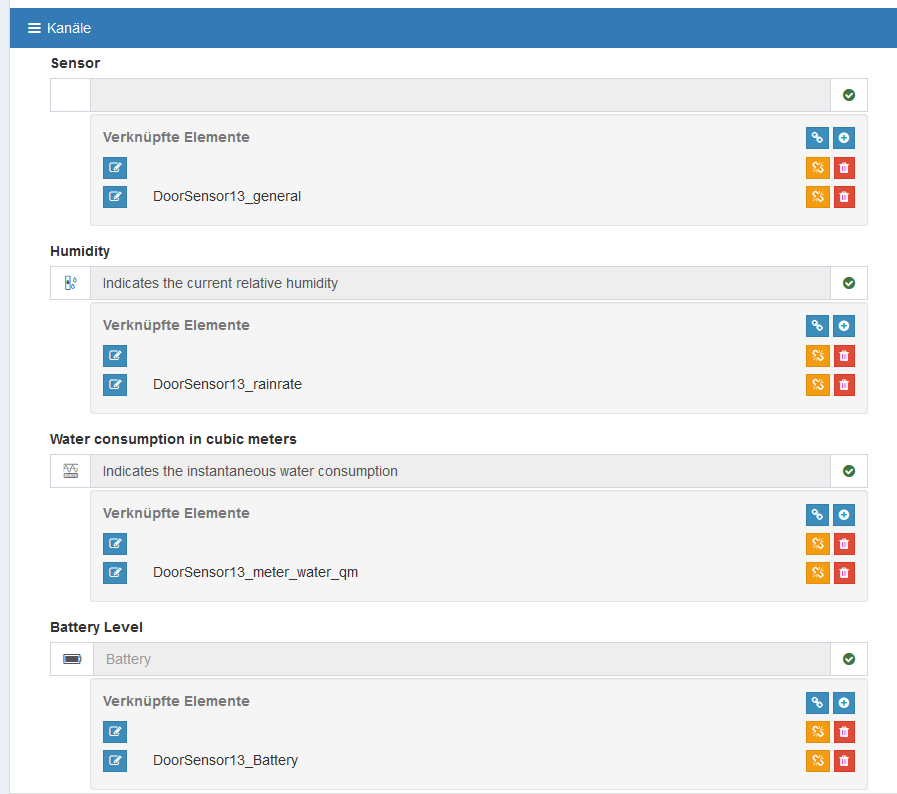
Task: Delete the DoorSensor13_meter_water_qm item
Action: pos(844,573)
